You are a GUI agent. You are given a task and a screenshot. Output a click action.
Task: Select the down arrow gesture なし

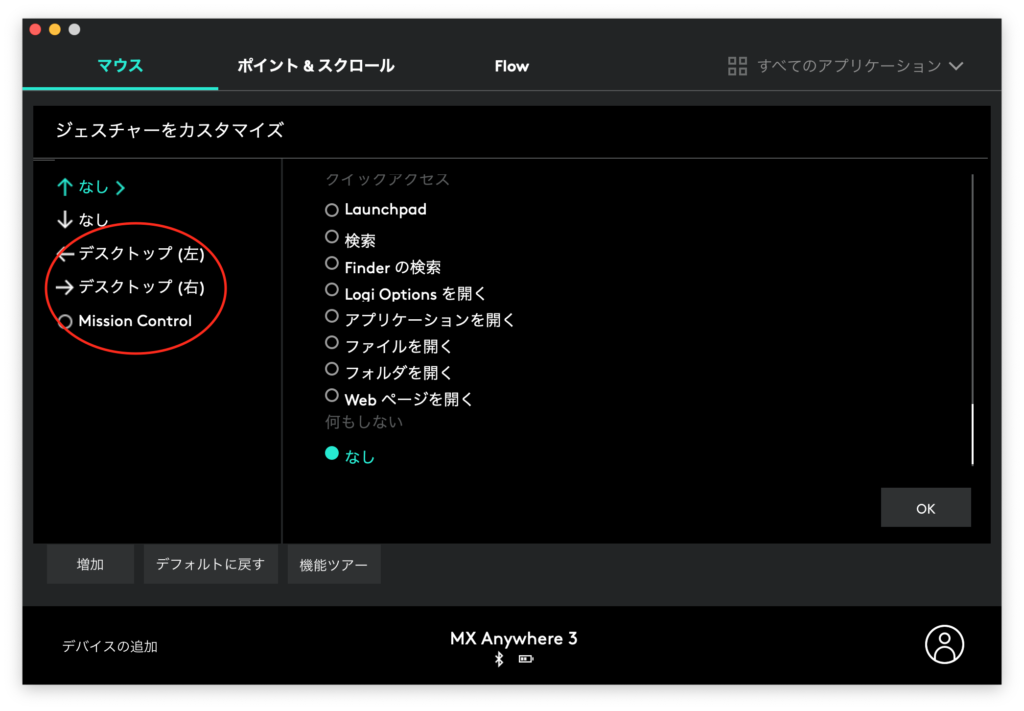pos(93,220)
